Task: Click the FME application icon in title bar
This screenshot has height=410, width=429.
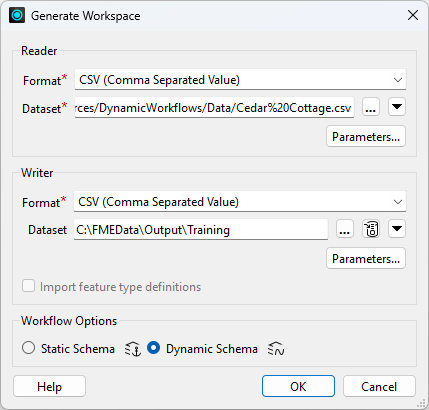Action: pyautogui.click(x=17, y=15)
